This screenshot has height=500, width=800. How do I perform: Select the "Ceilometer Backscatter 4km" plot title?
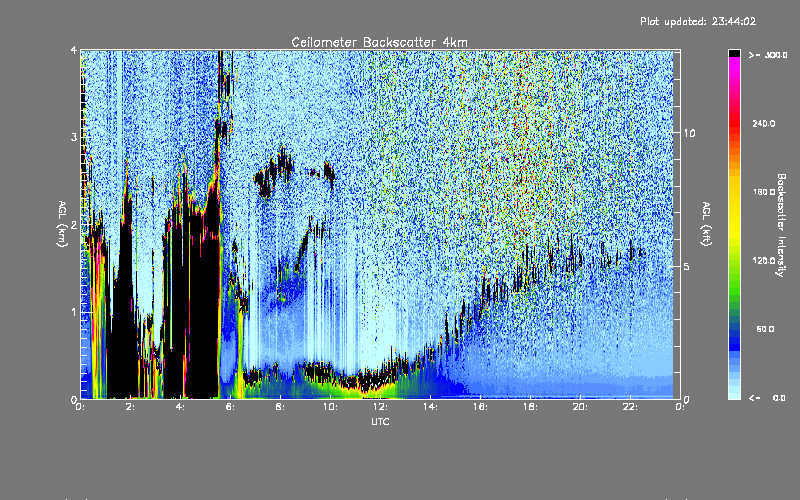click(x=379, y=42)
